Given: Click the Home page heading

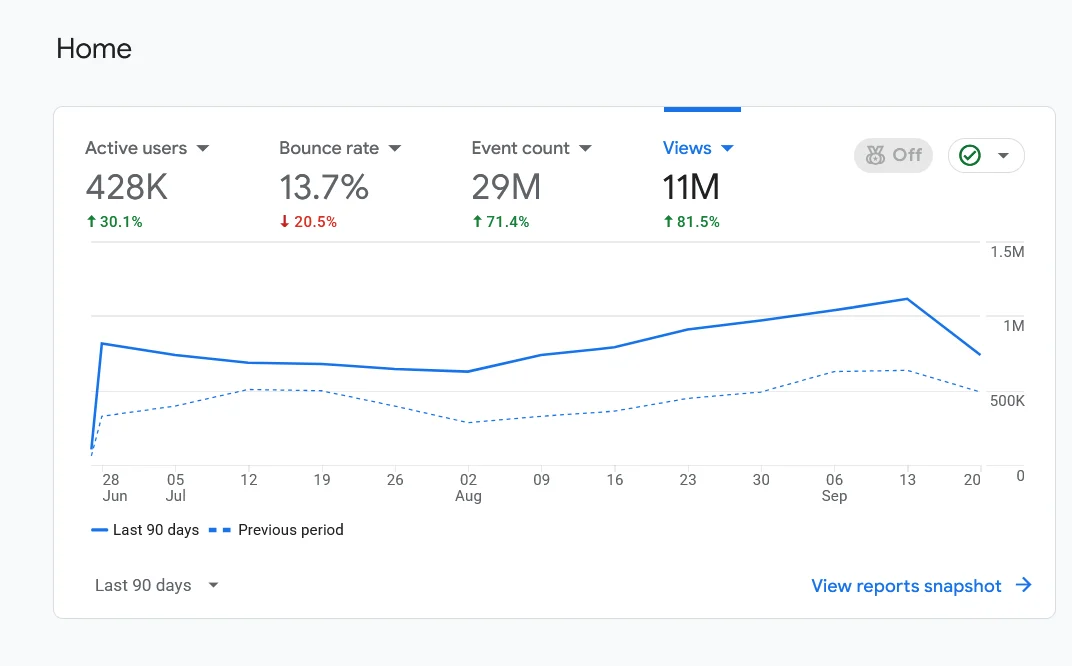Looking at the screenshot, I should 94,49.
